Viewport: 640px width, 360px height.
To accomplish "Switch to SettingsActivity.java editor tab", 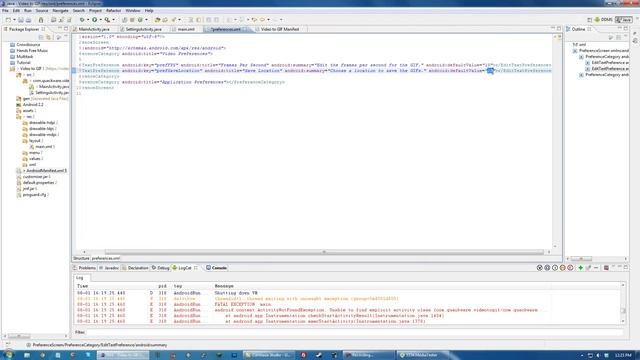I will [143, 29].
